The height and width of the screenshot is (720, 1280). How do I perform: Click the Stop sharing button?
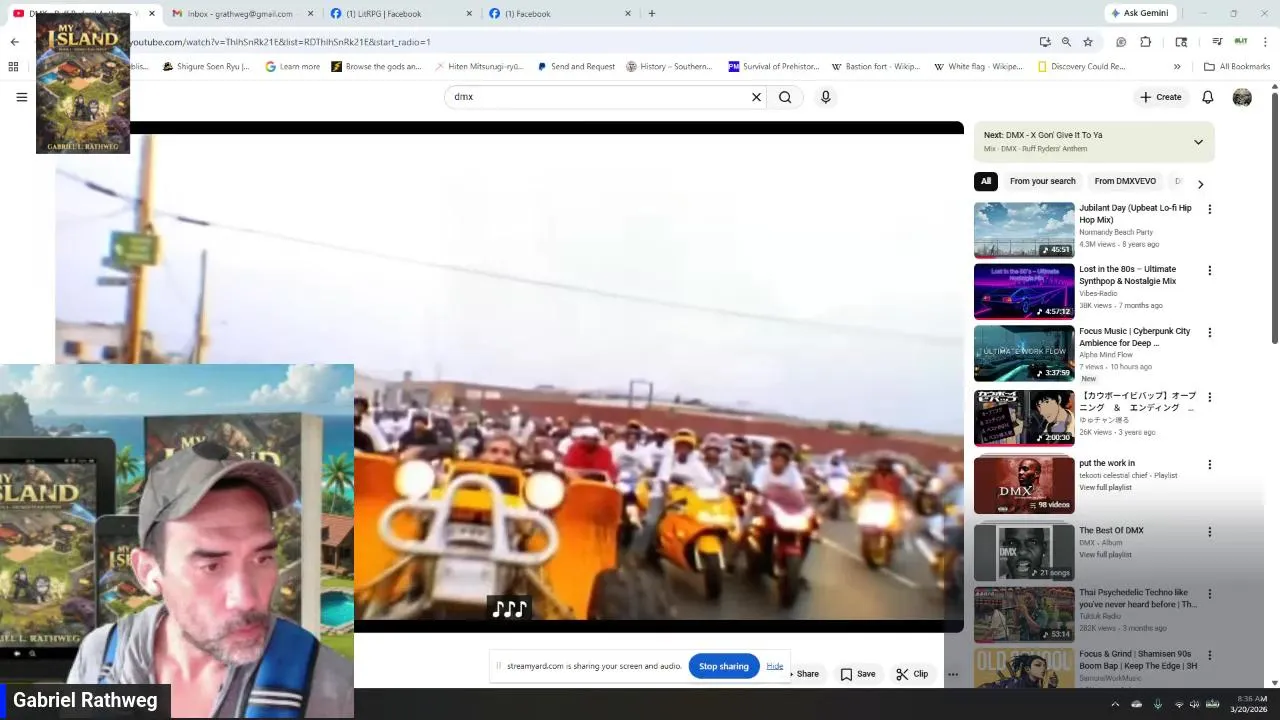(x=723, y=666)
